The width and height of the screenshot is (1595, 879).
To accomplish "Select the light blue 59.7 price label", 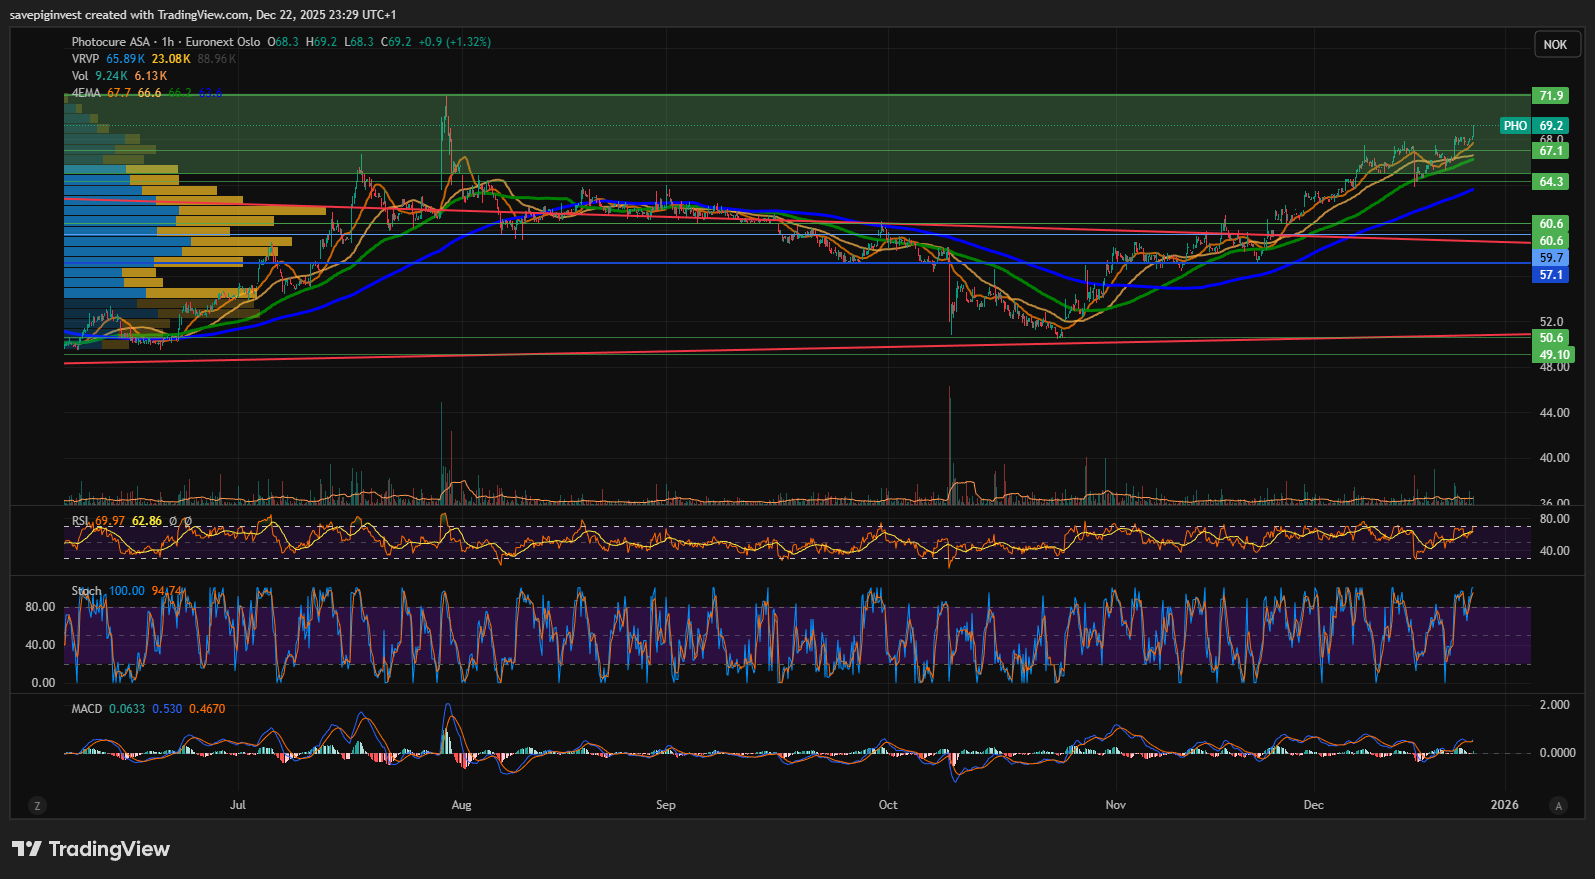I will tap(1550, 258).
